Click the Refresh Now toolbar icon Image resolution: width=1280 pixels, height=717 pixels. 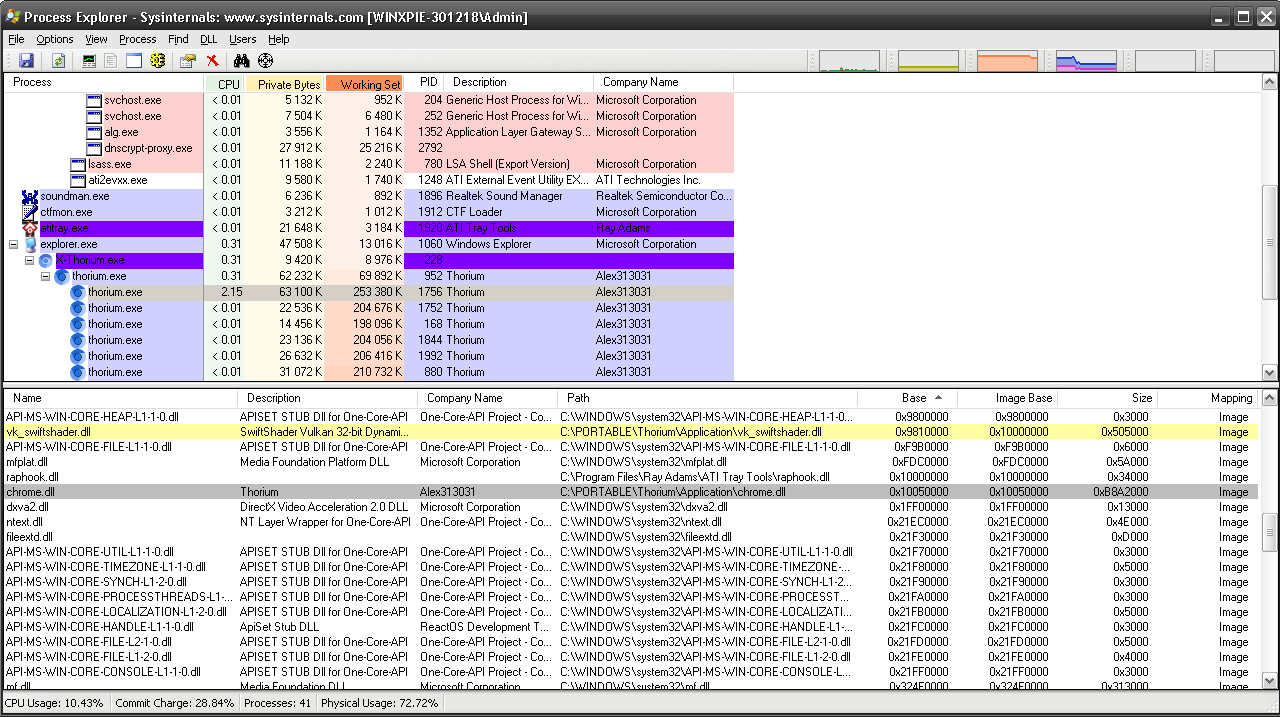59,61
